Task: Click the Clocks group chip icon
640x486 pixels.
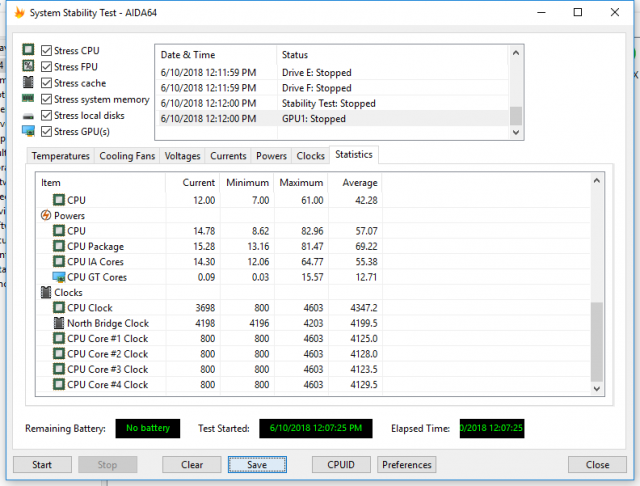Action: click(x=46, y=292)
